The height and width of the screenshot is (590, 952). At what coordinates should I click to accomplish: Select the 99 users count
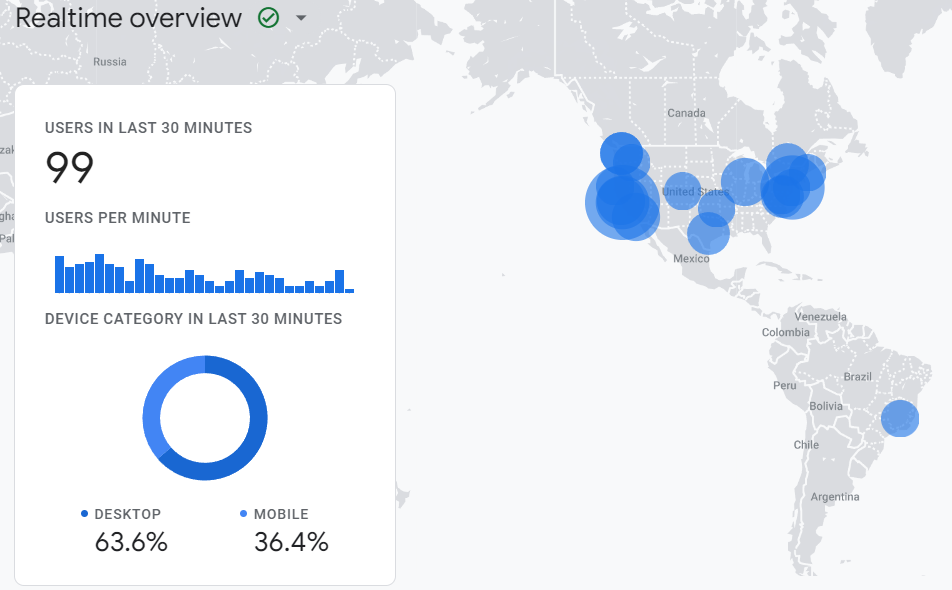pyautogui.click(x=70, y=168)
